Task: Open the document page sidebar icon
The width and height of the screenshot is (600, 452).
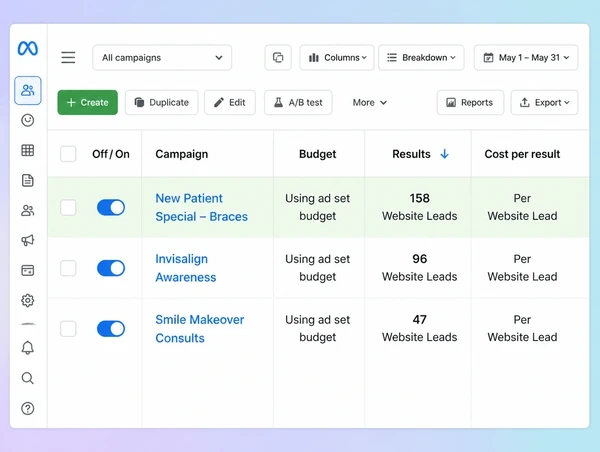Action: 28,180
